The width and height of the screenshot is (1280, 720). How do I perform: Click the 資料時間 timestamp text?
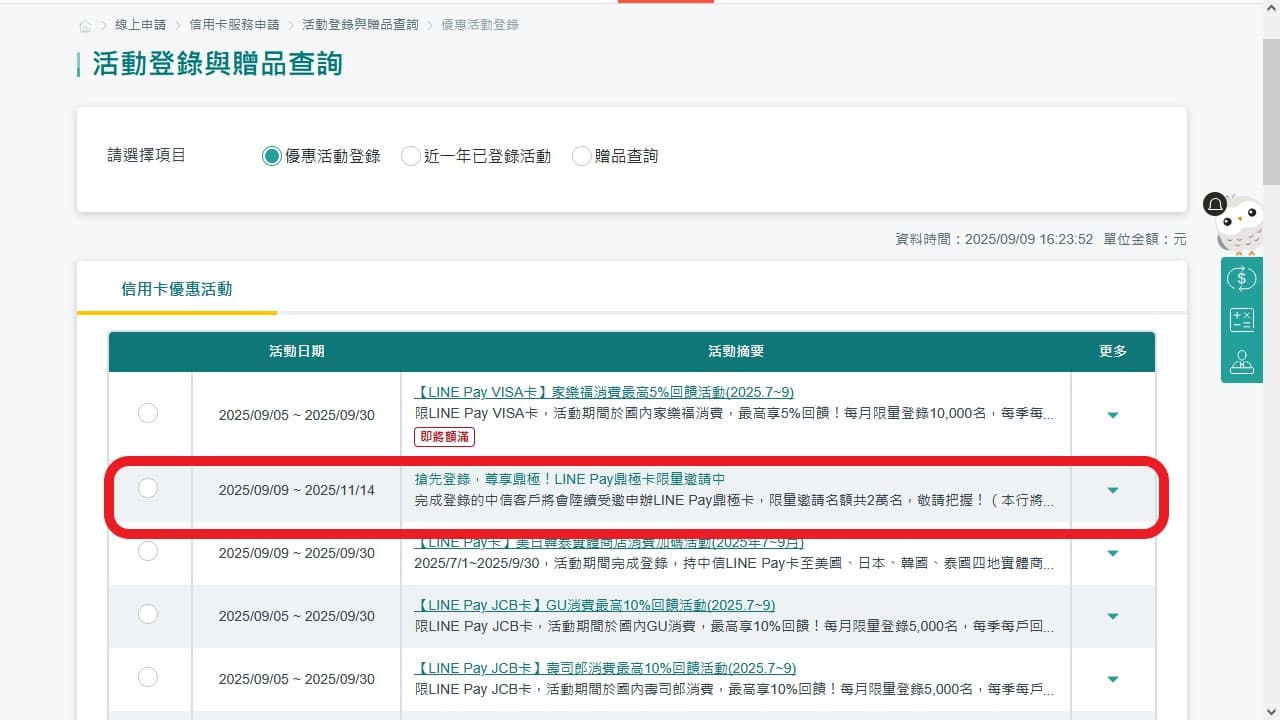994,240
